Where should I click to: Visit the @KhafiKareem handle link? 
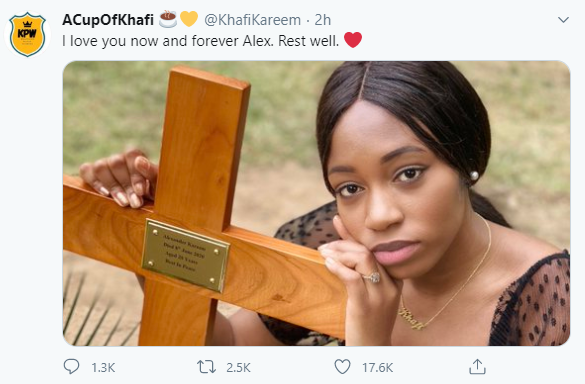click(x=252, y=20)
